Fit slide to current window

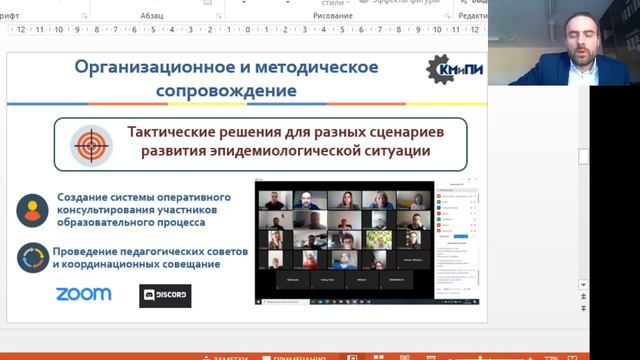[x=572, y=358]
